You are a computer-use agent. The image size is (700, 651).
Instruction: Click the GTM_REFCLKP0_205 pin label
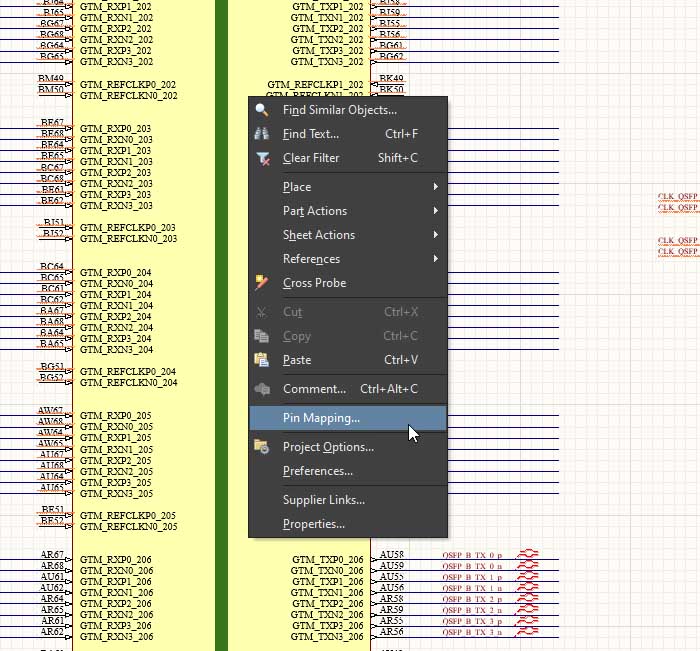point(128,516)
